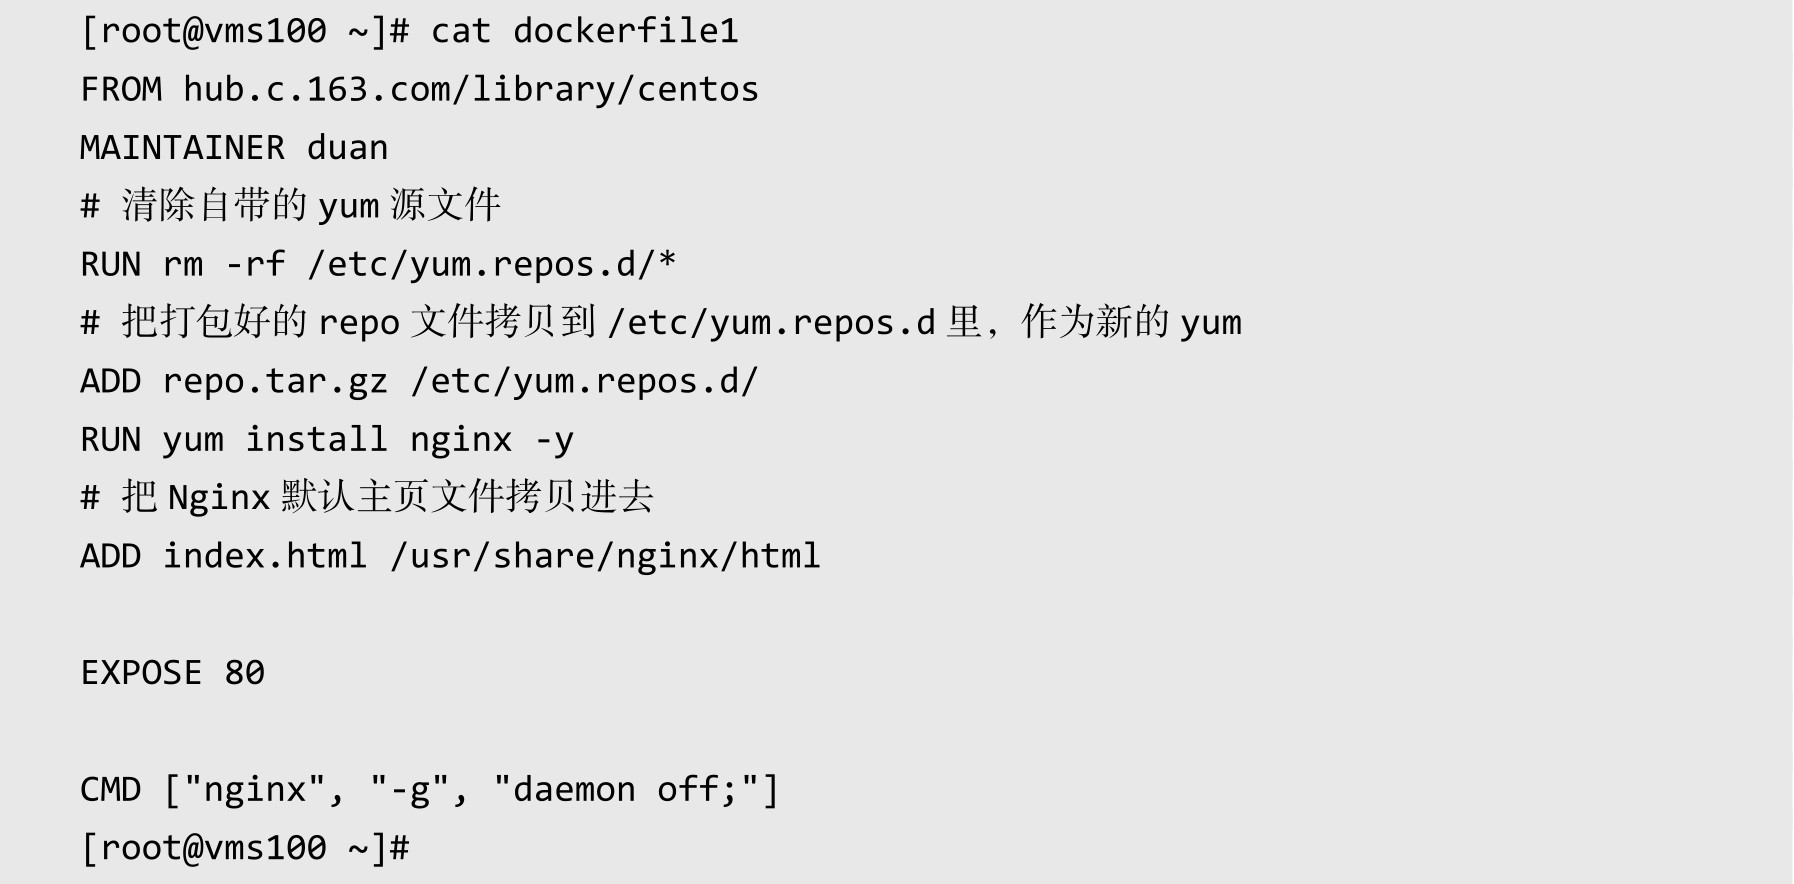Viewport: 1794px width, 884px height.
Task: Click the FROM hub.c.163.com/library/centos line
Action: click(x=419, y=89)
